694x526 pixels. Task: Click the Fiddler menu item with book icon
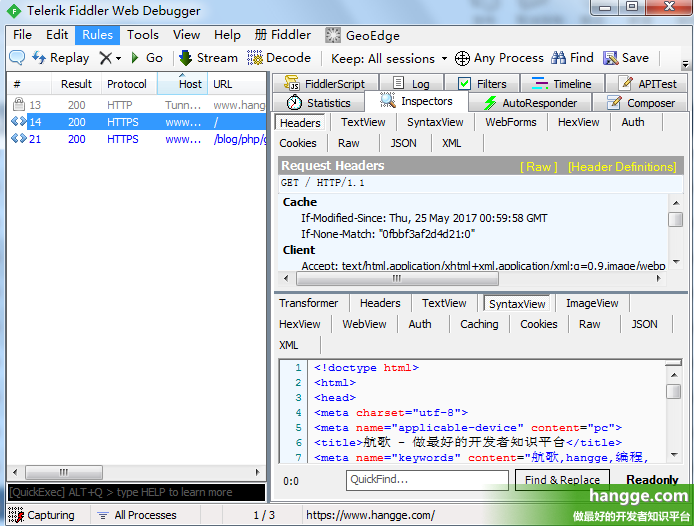coord(283,35)
